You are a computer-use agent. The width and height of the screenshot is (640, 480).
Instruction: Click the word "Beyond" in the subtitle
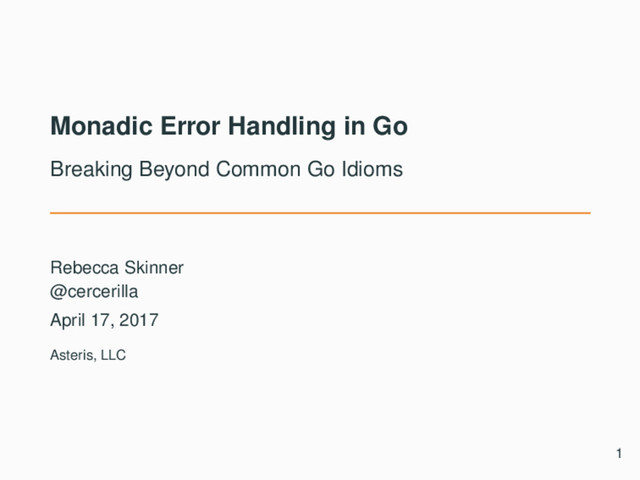click(161, 170)
